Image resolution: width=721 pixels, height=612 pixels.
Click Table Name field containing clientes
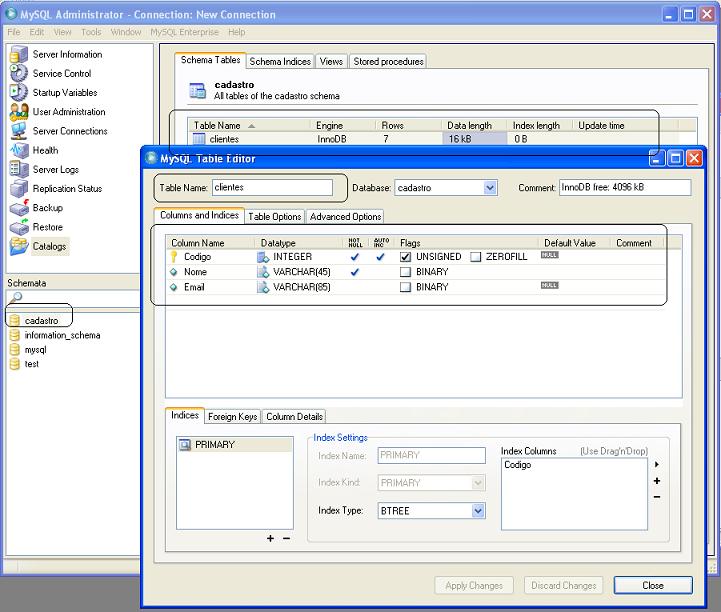coord(272,187)
